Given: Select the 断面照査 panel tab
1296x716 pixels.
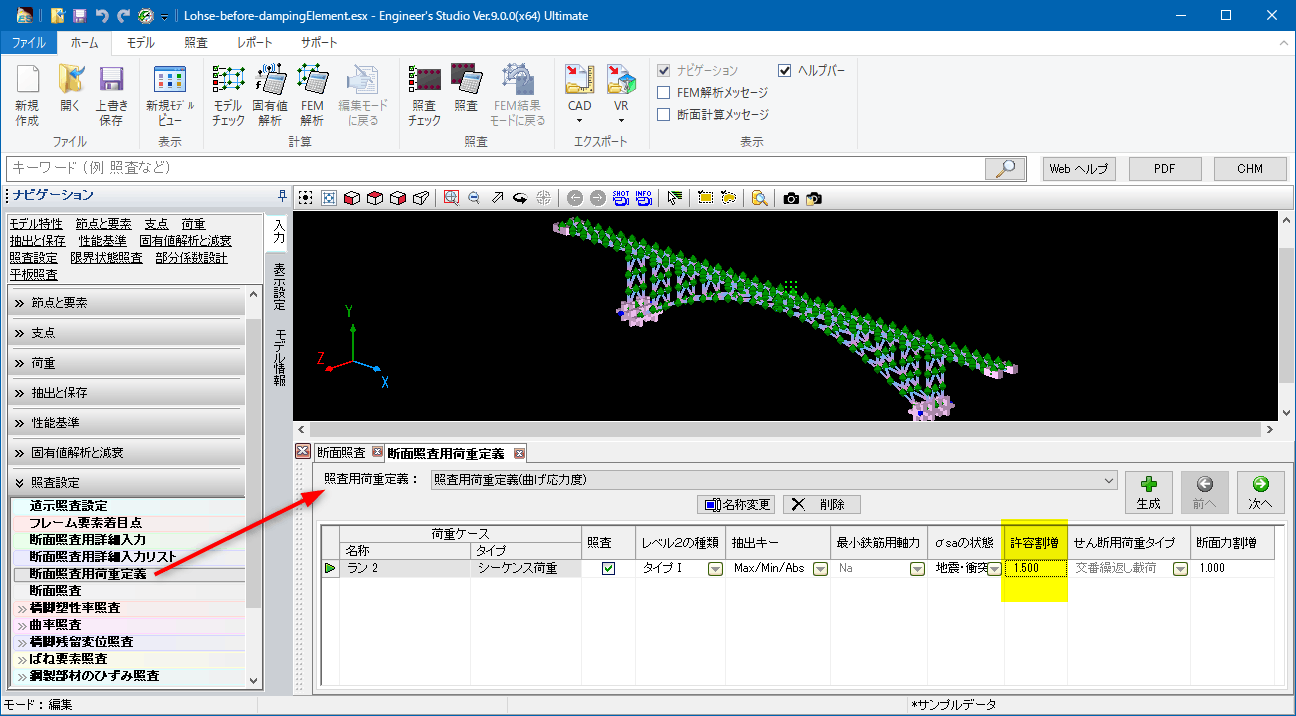Looking at the screenshot, I should click(341, 453).
